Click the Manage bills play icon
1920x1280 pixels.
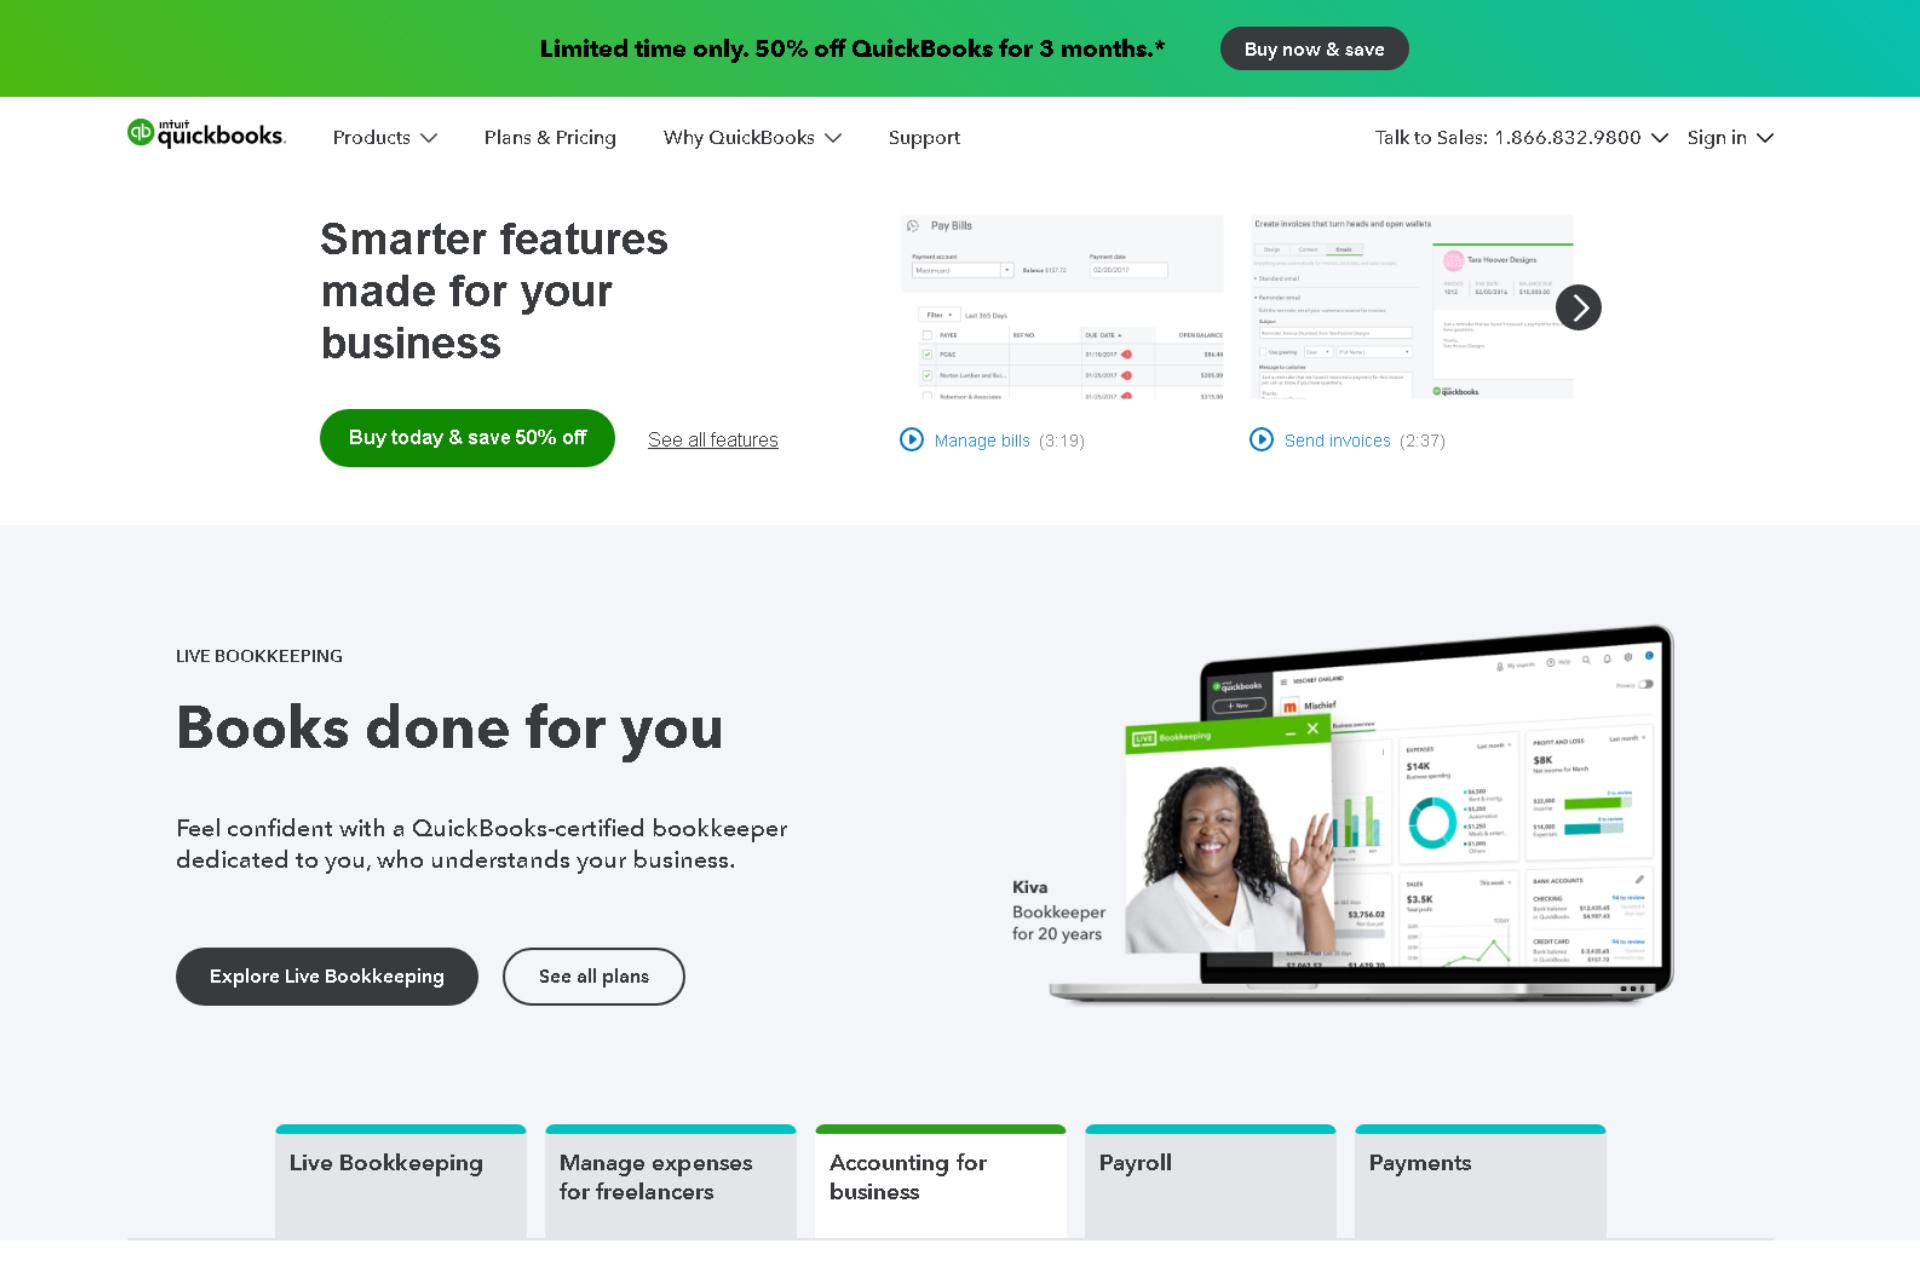[x=910, y=439]
